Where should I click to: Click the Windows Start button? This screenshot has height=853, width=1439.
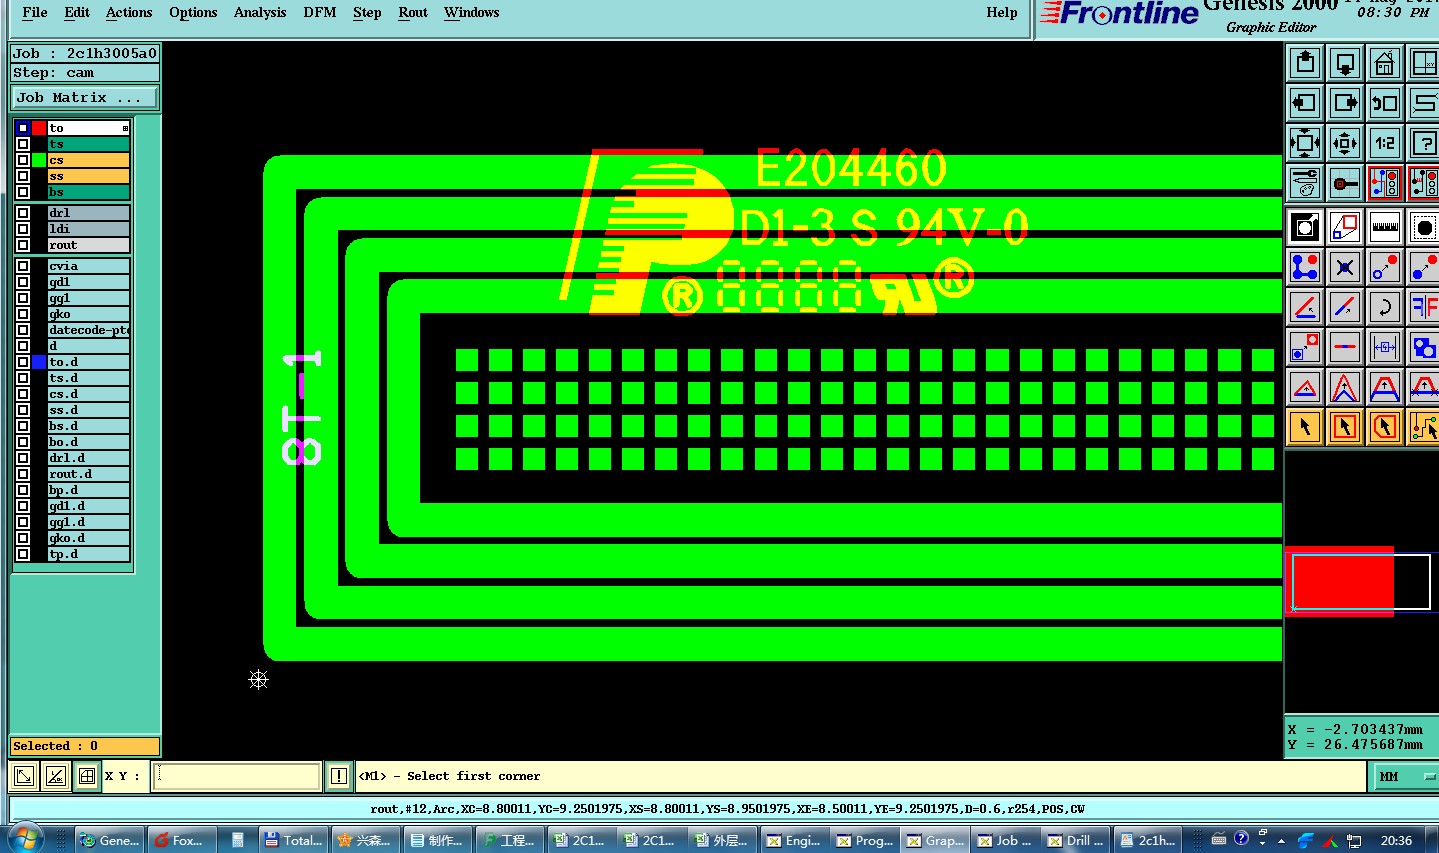[x=25, y=839]
